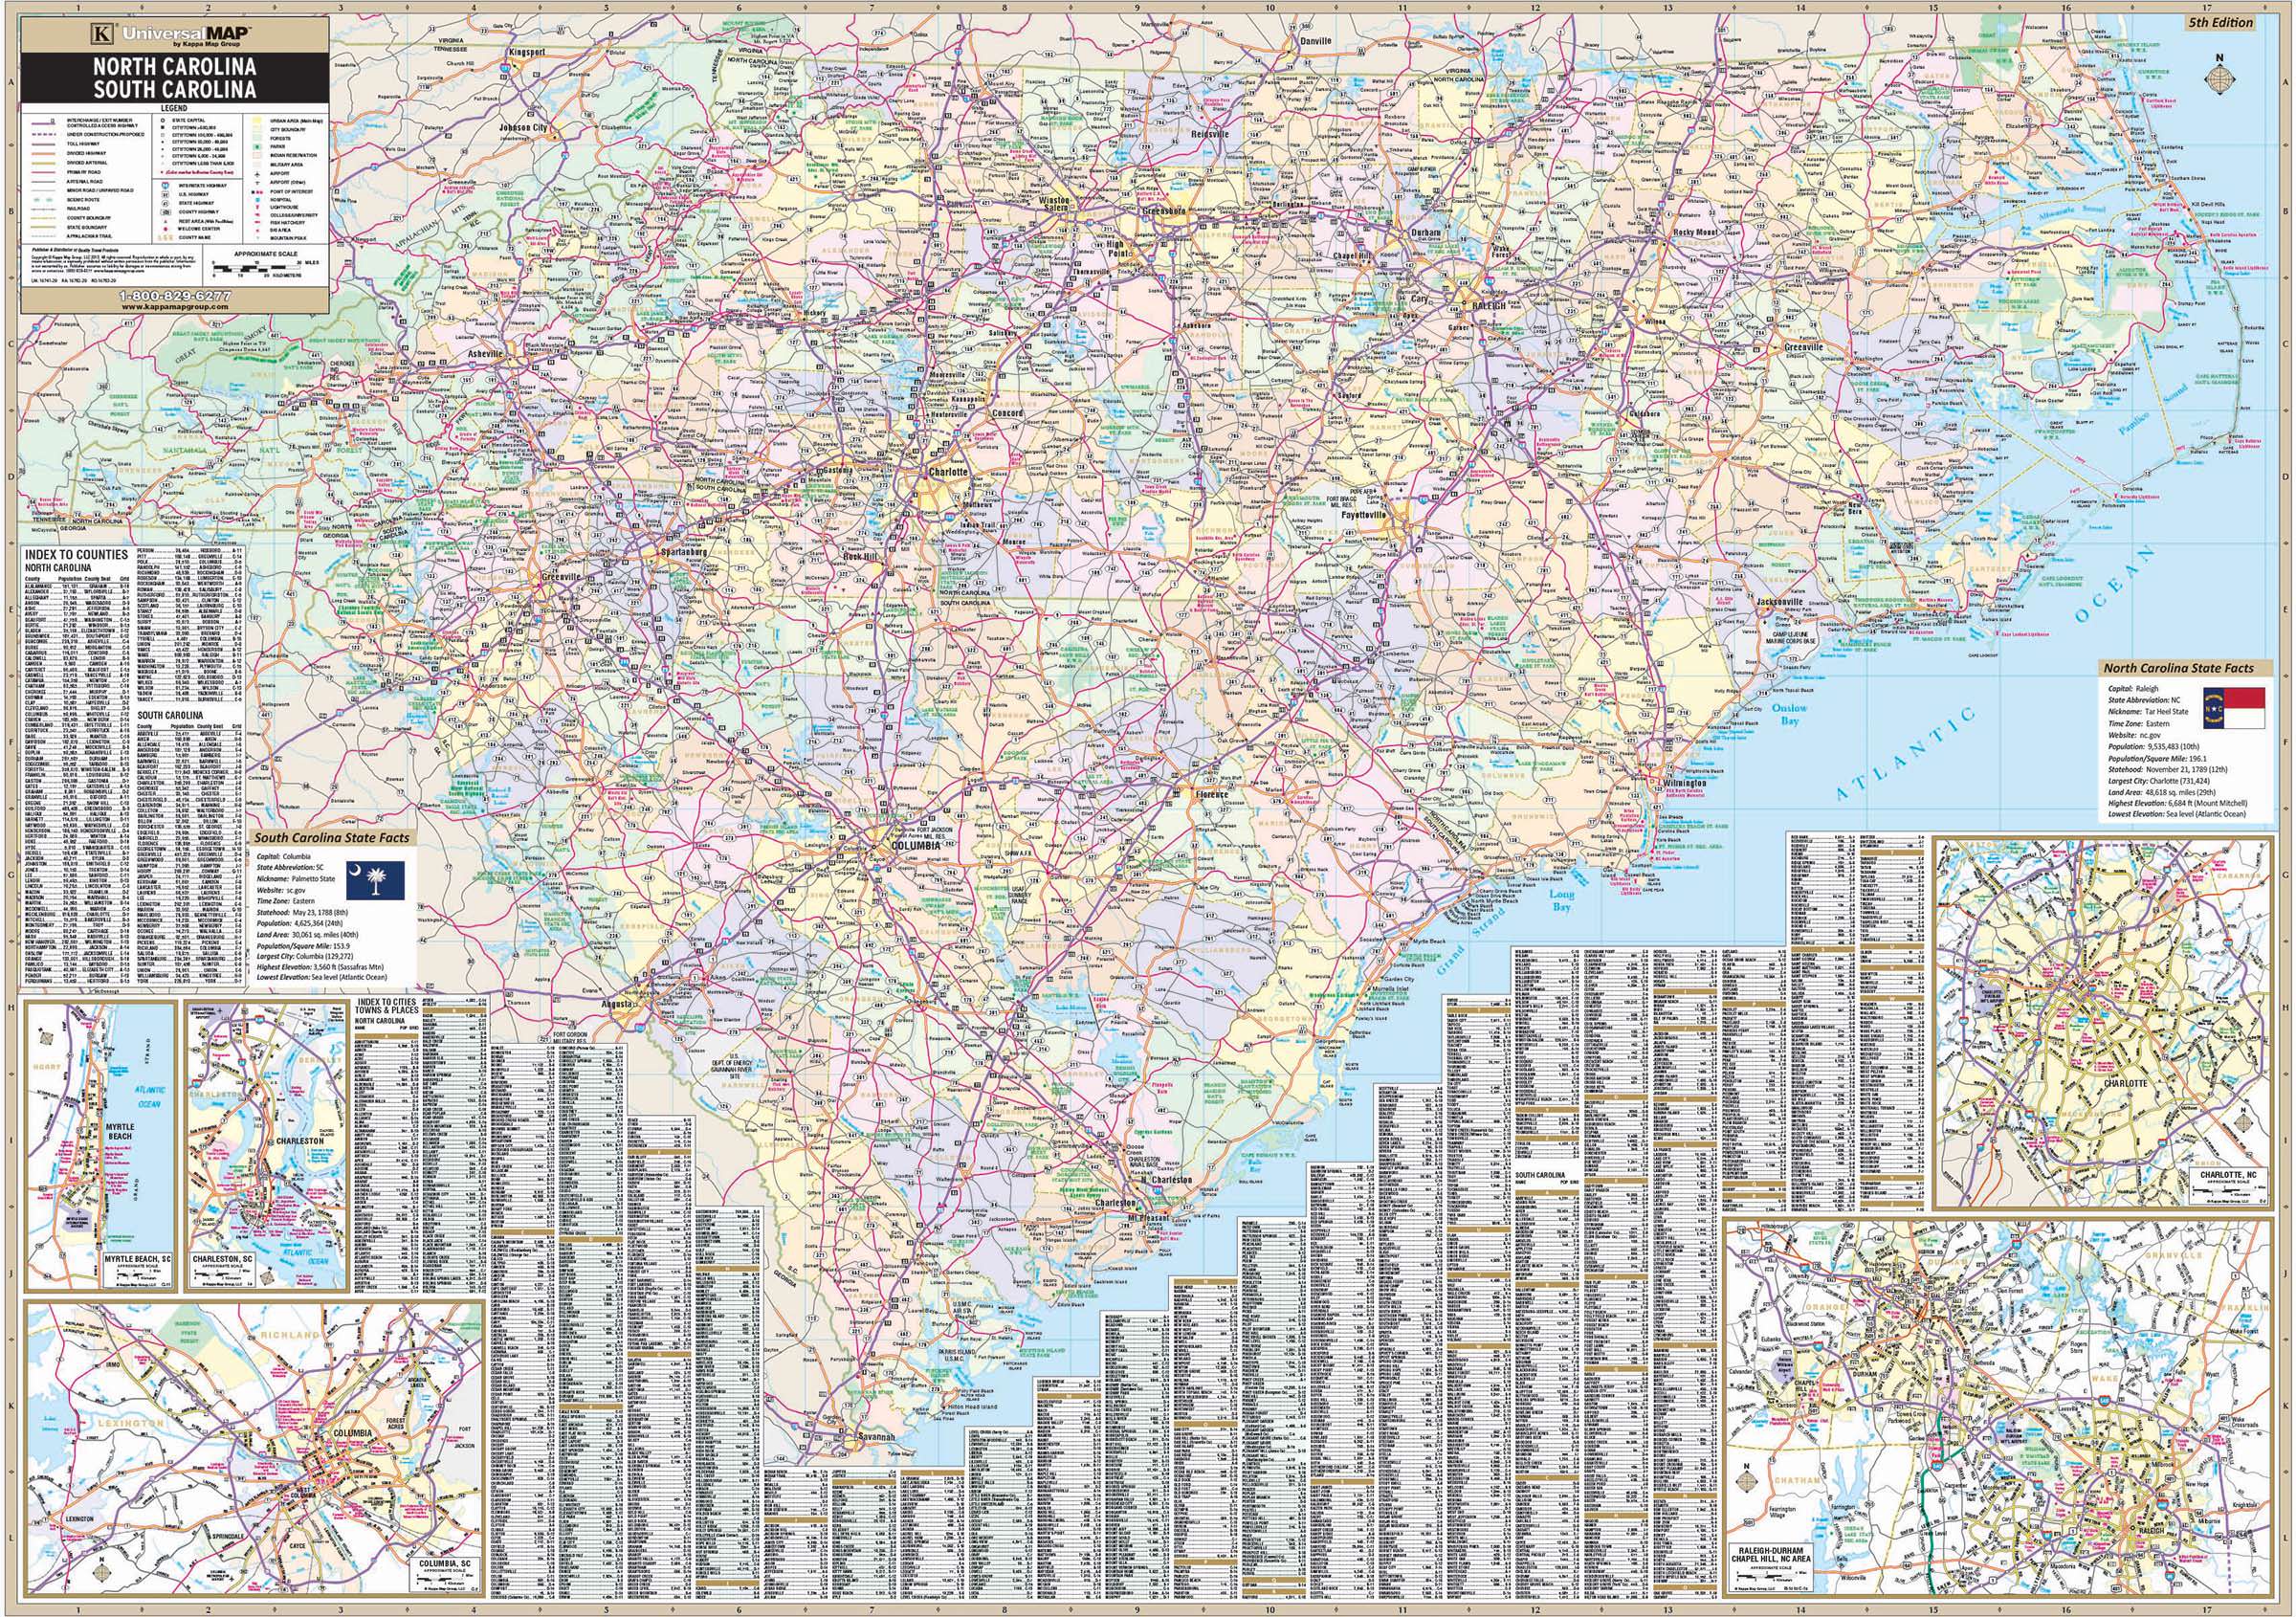Click the Urban Area yellow legend swatch
This screenshot has width=2296, height=1617.
[x=257, y=121]
